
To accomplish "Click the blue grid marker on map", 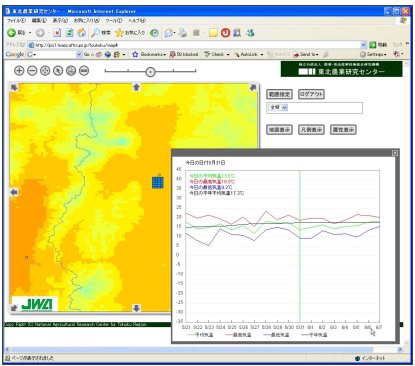I will tap(158, 182).
